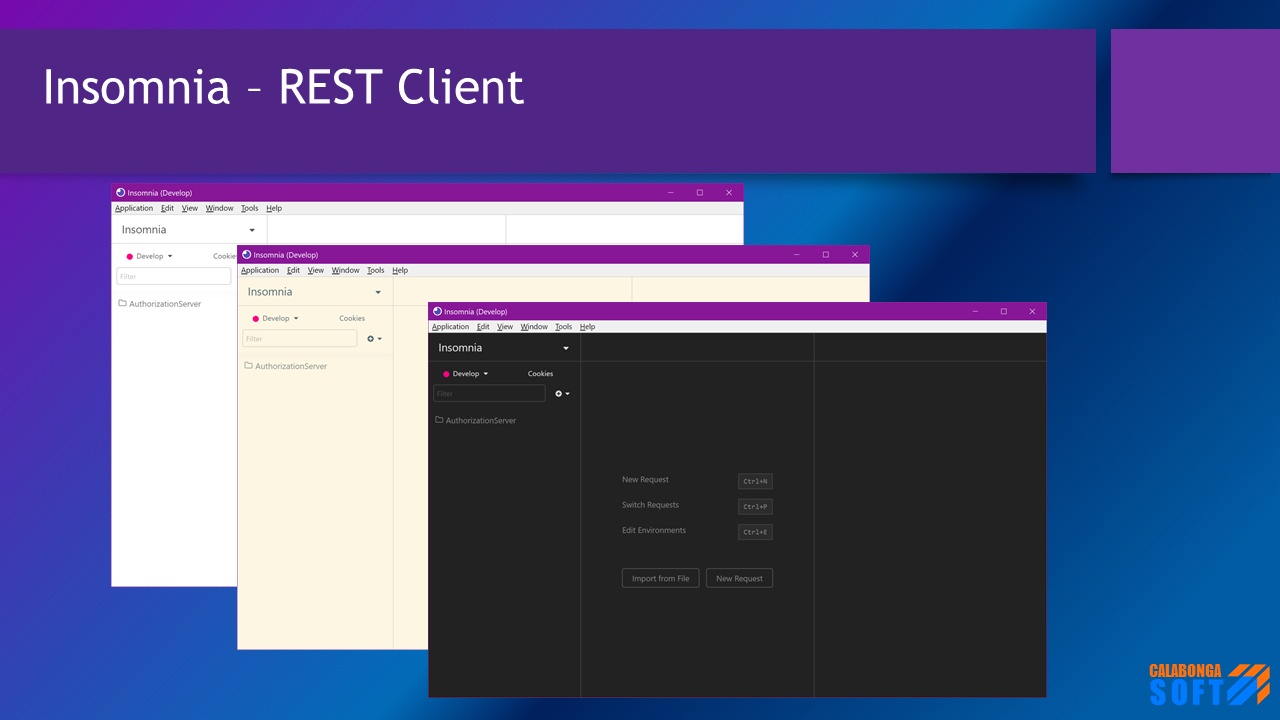Open Develop environment dropdown in white window

[149, 256]
